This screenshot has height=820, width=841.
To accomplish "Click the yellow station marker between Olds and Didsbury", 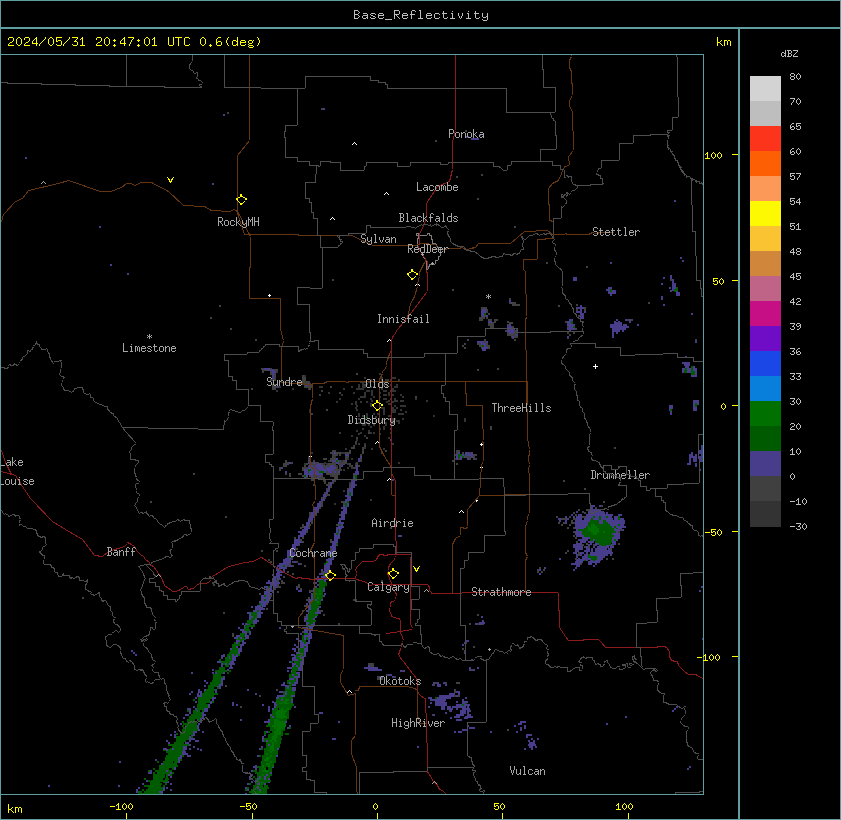I will pos(377,405).
